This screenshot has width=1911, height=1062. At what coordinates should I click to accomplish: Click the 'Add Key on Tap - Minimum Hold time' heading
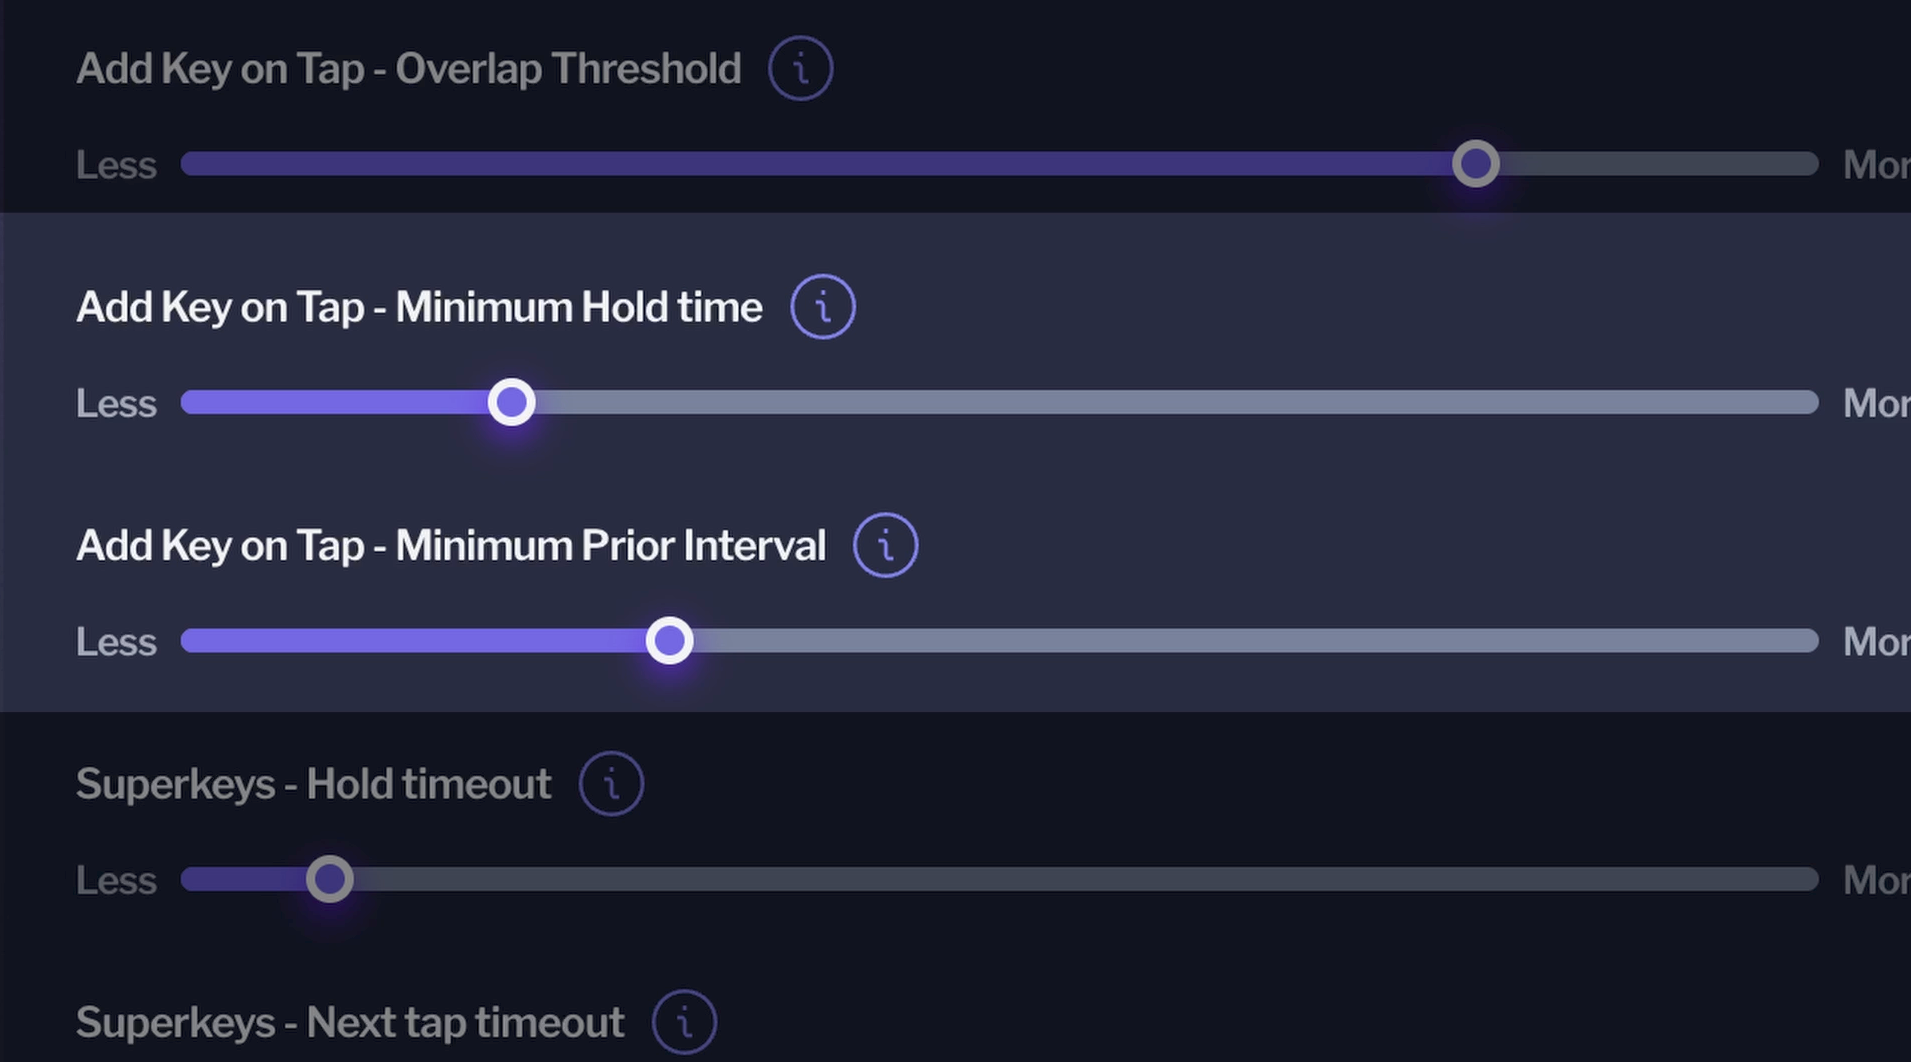click(x=419, y=306)
